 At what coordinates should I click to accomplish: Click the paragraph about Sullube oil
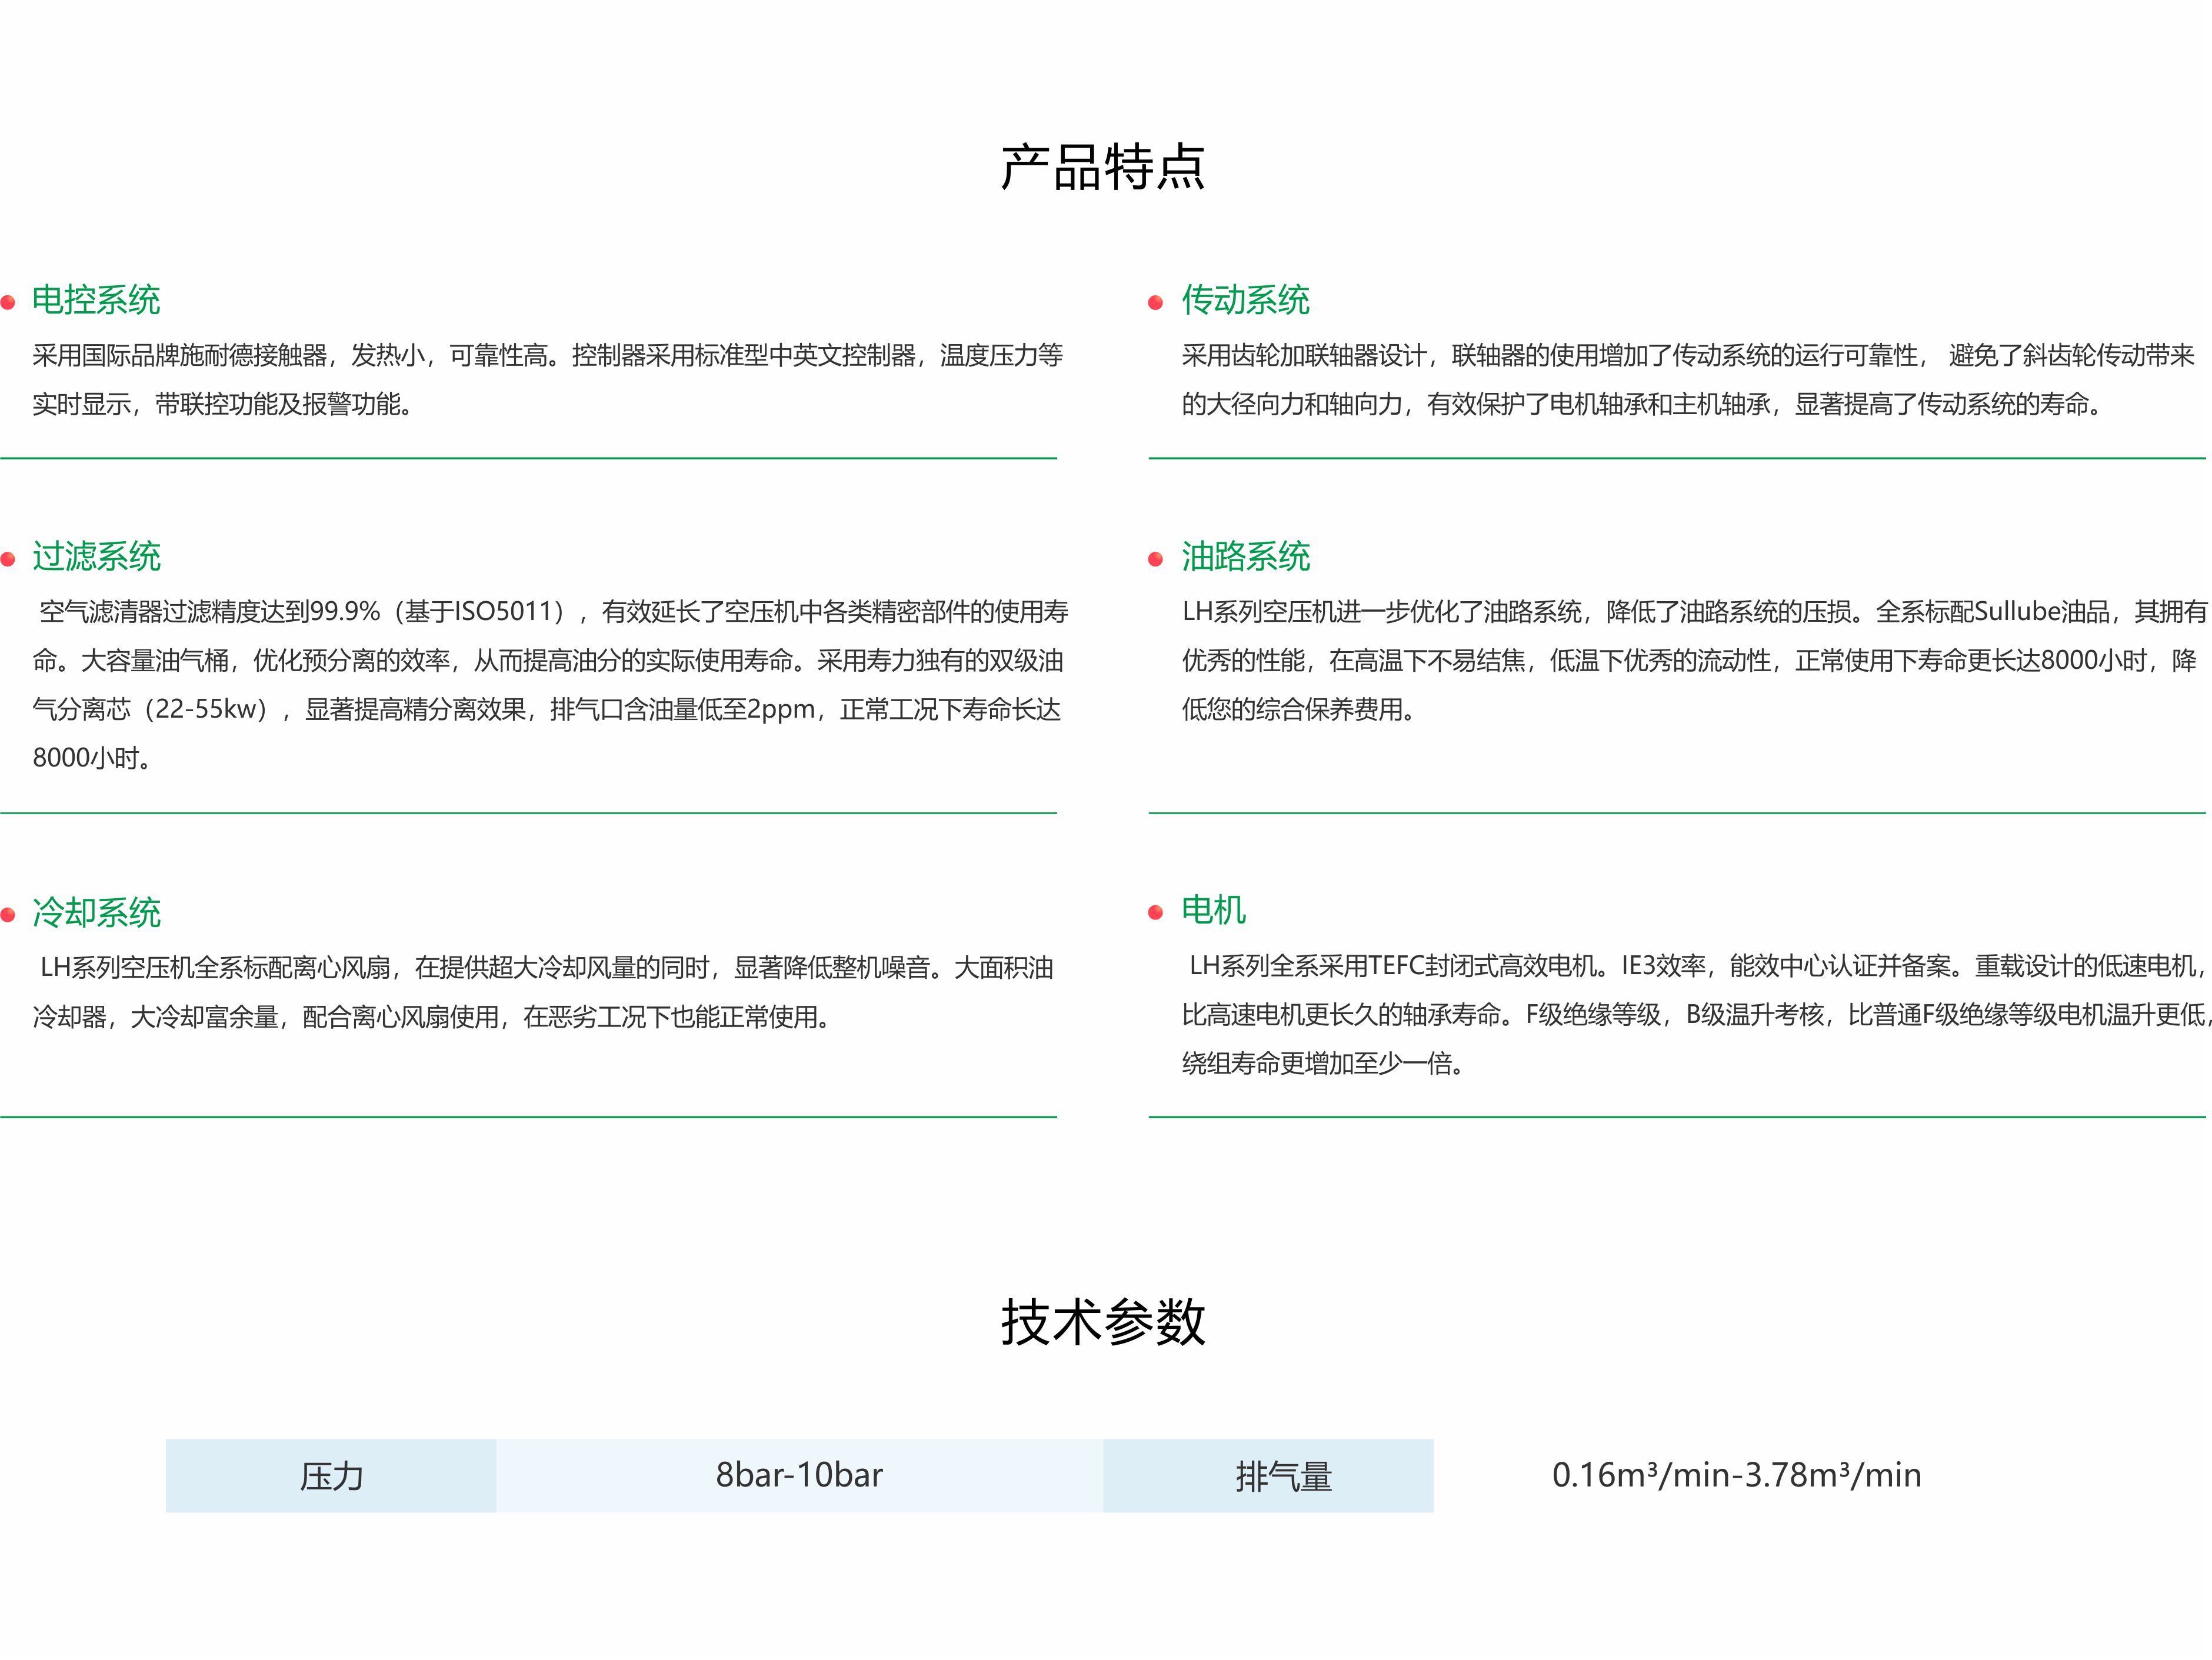(1690, 660)
